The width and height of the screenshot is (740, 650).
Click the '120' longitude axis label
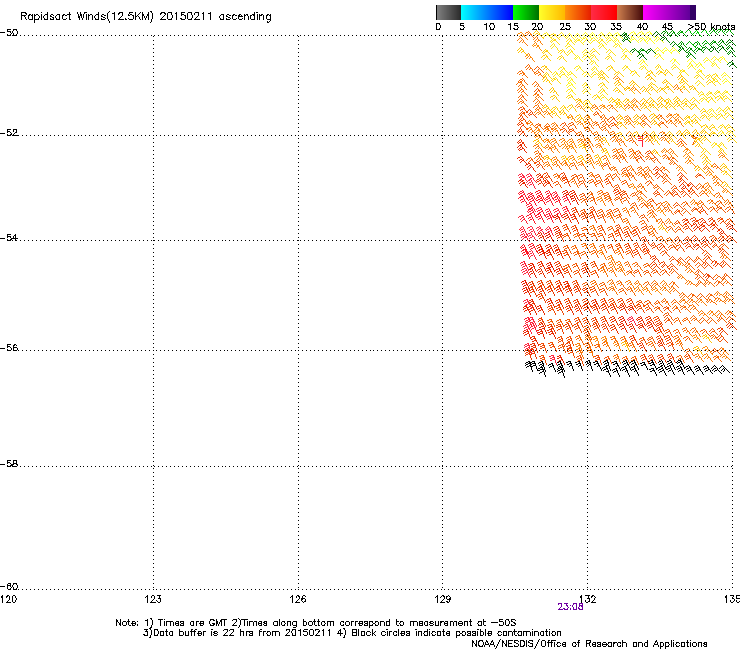(x=8, y=599)
